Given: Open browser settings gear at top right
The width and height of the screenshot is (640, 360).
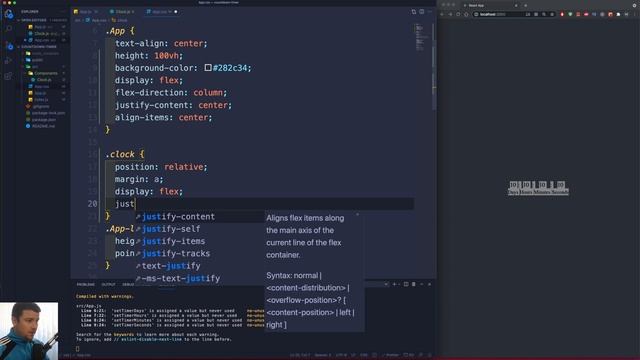Looking at the screenshot, I should click(635, 5).
